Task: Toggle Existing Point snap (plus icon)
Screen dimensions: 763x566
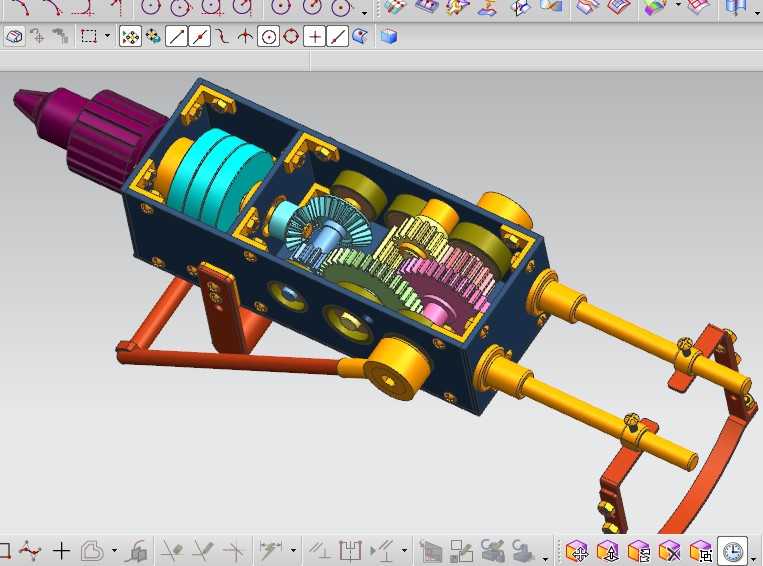Action: [314, 37]
